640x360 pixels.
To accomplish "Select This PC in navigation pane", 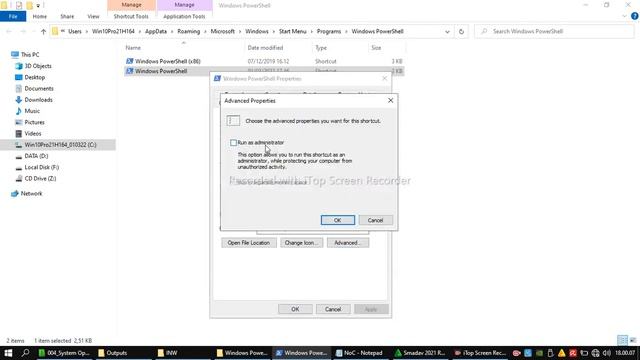I will click(x=30, y=54).
